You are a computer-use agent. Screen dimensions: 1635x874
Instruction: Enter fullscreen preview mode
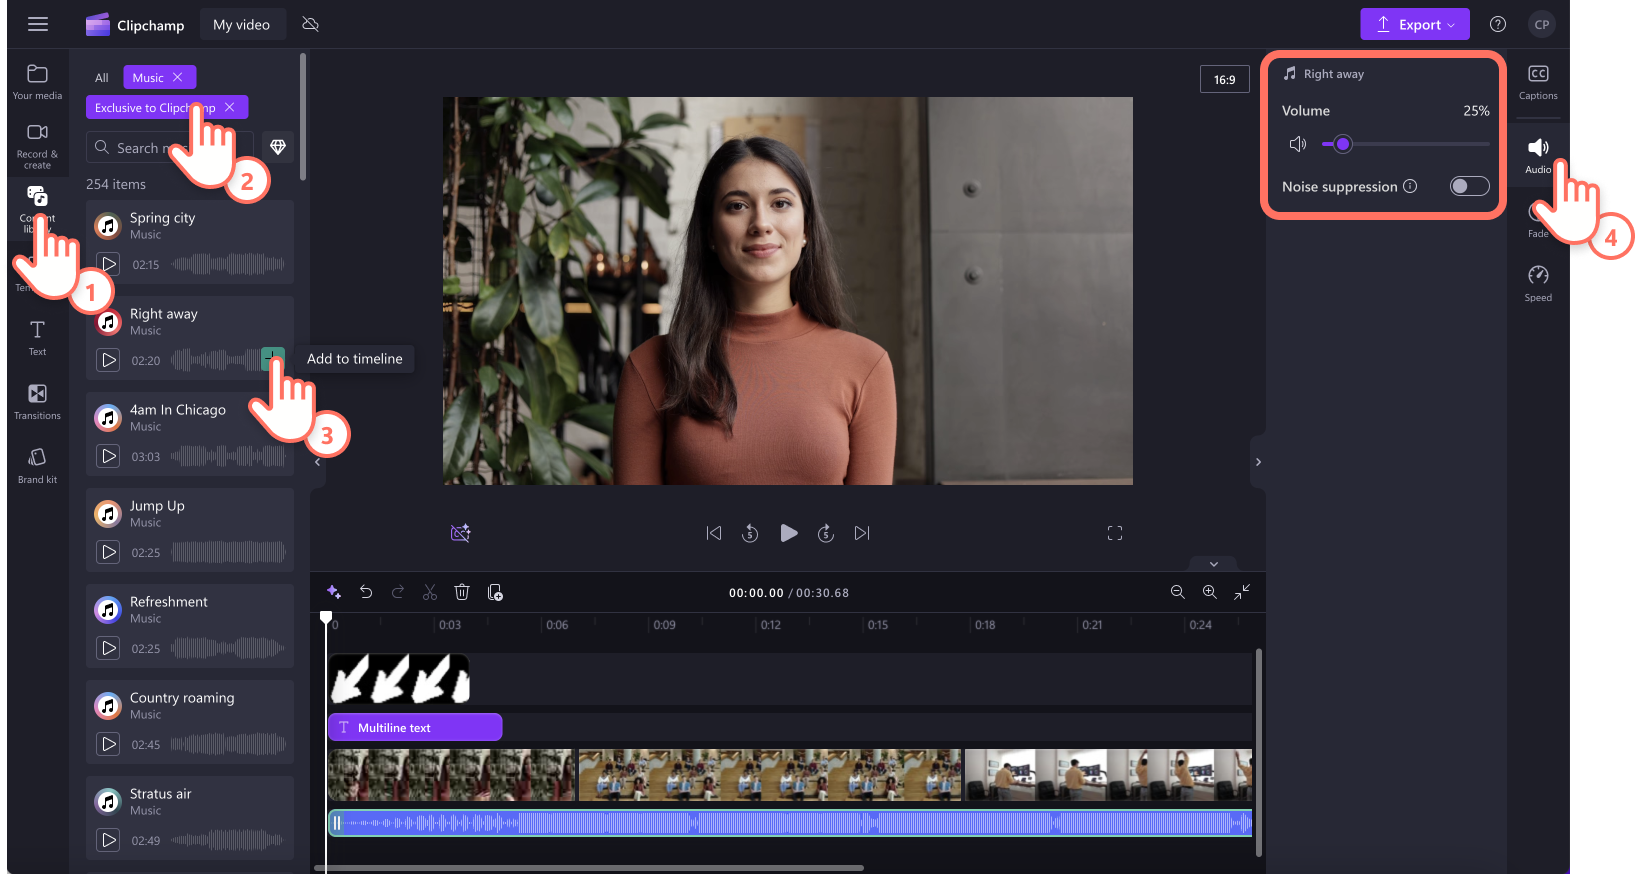click(1115, 533)
